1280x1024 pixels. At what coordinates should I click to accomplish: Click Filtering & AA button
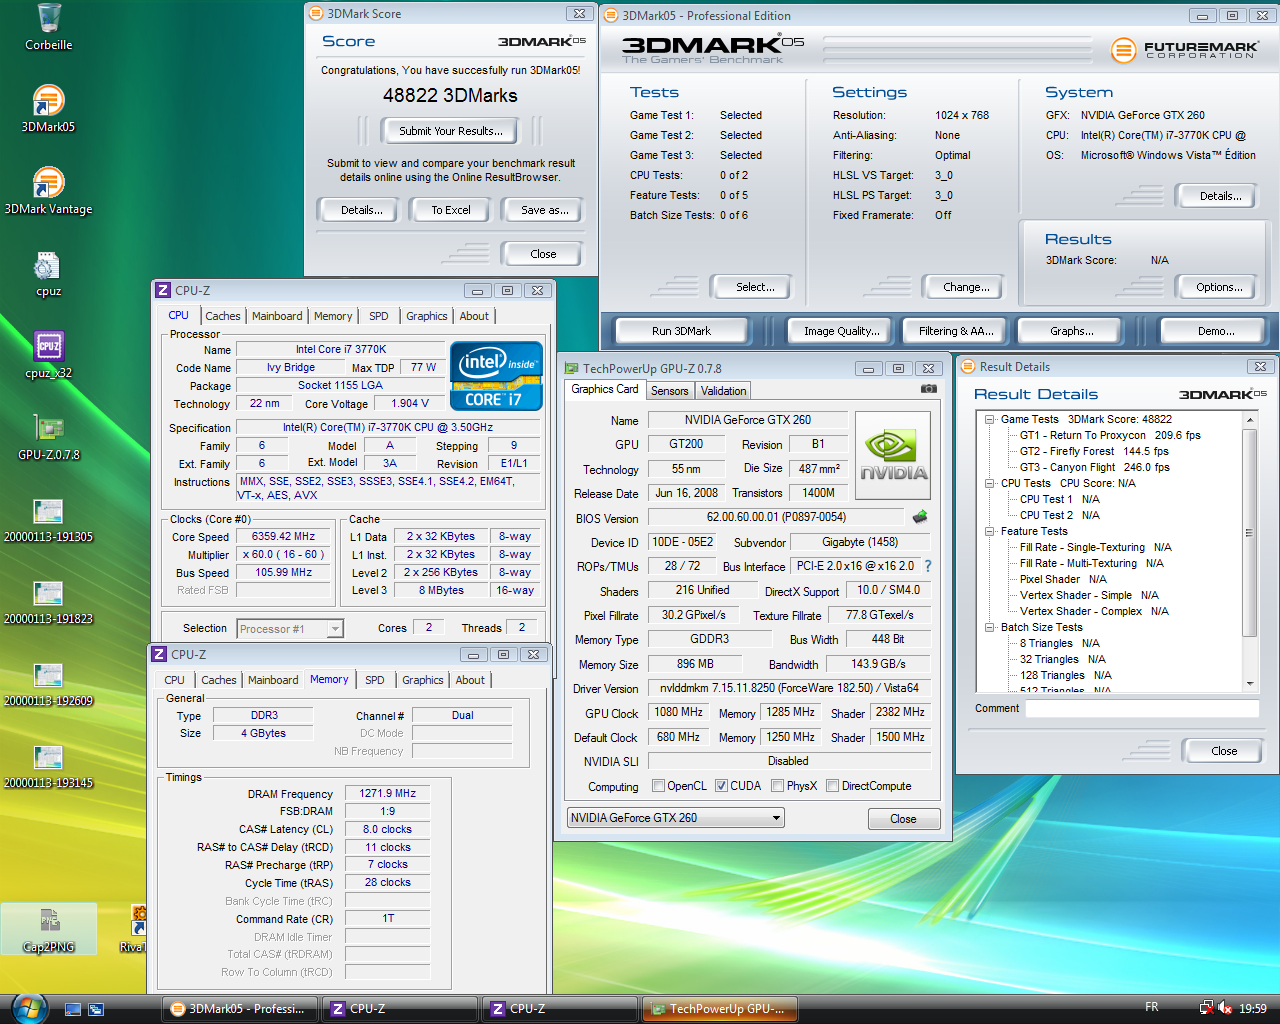click(956, 331)
